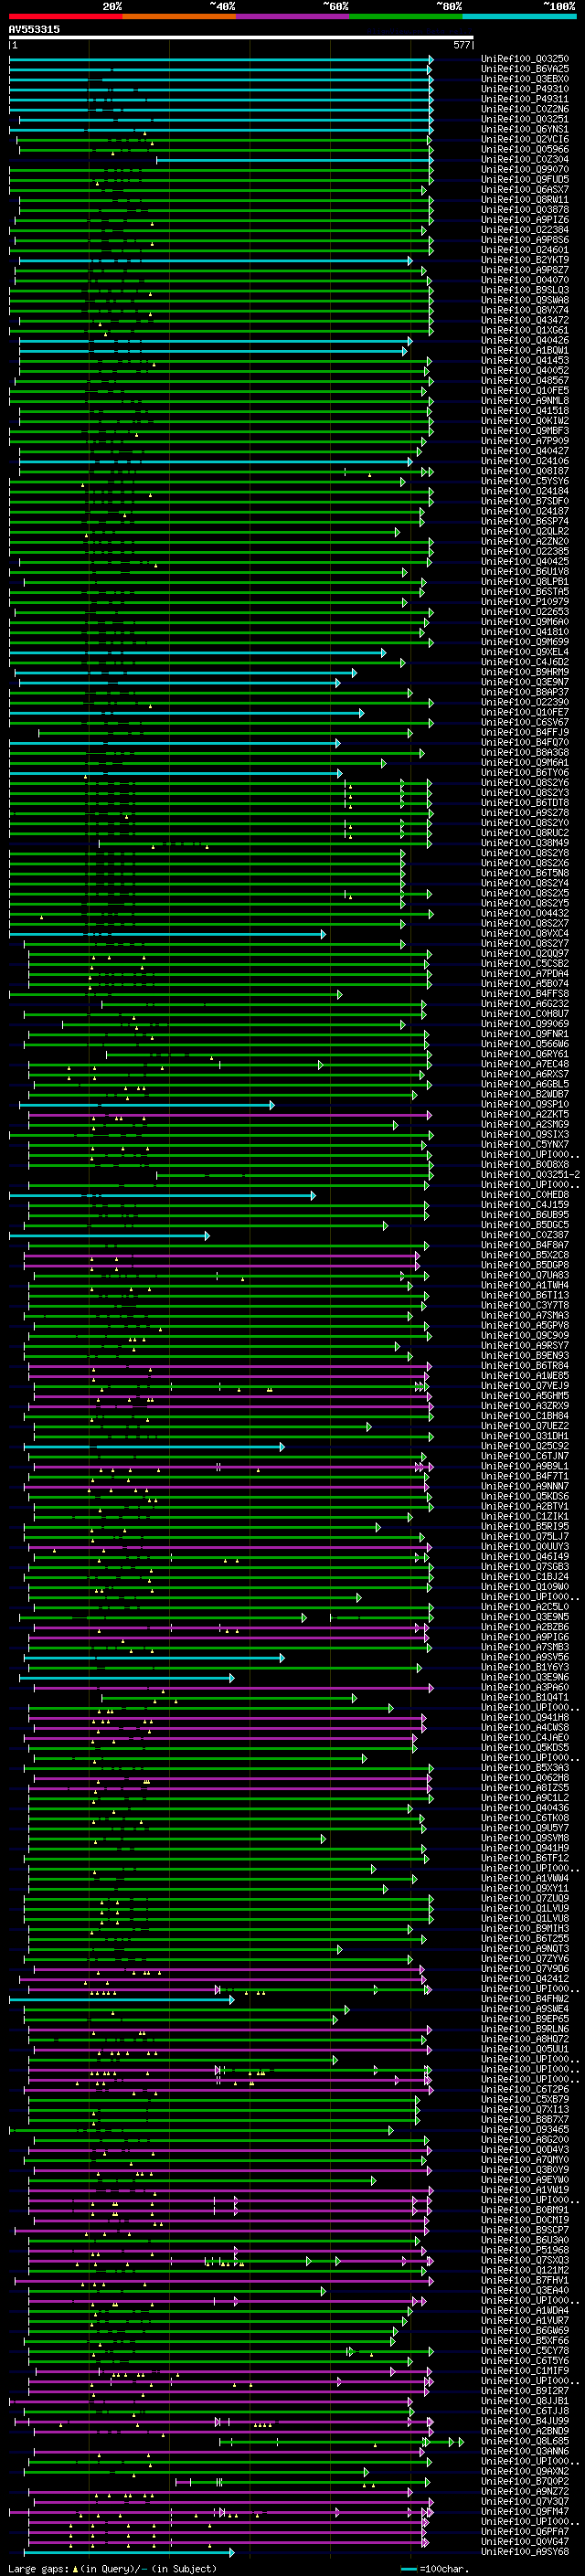Viewport: 585px width, 2576px height.
Task: Open hit UniRef100_Q2QLR2
Action: [525, 531]
